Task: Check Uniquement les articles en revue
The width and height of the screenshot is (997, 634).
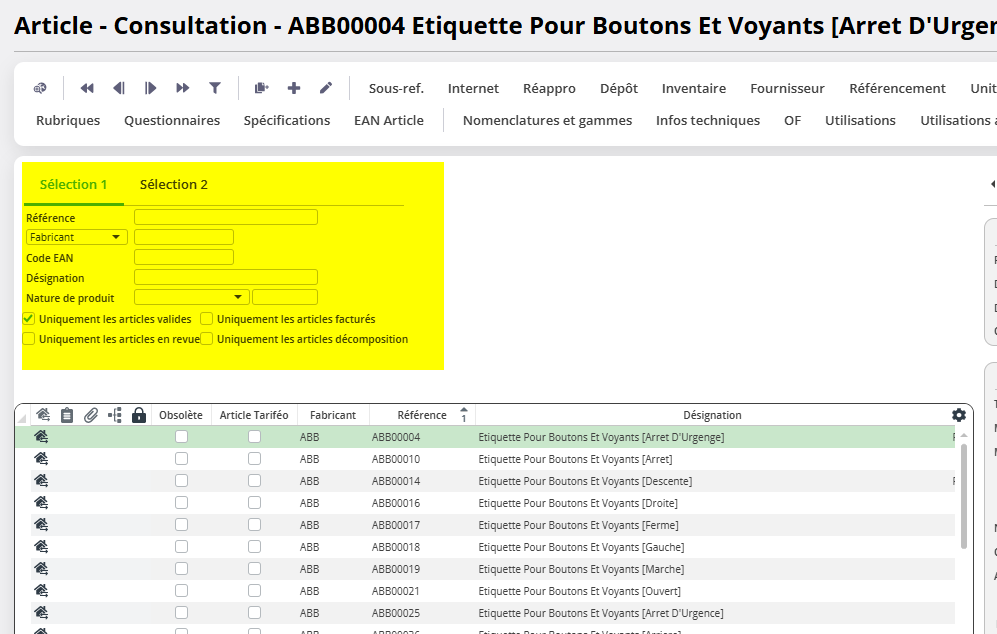Action: pos(29,339)
